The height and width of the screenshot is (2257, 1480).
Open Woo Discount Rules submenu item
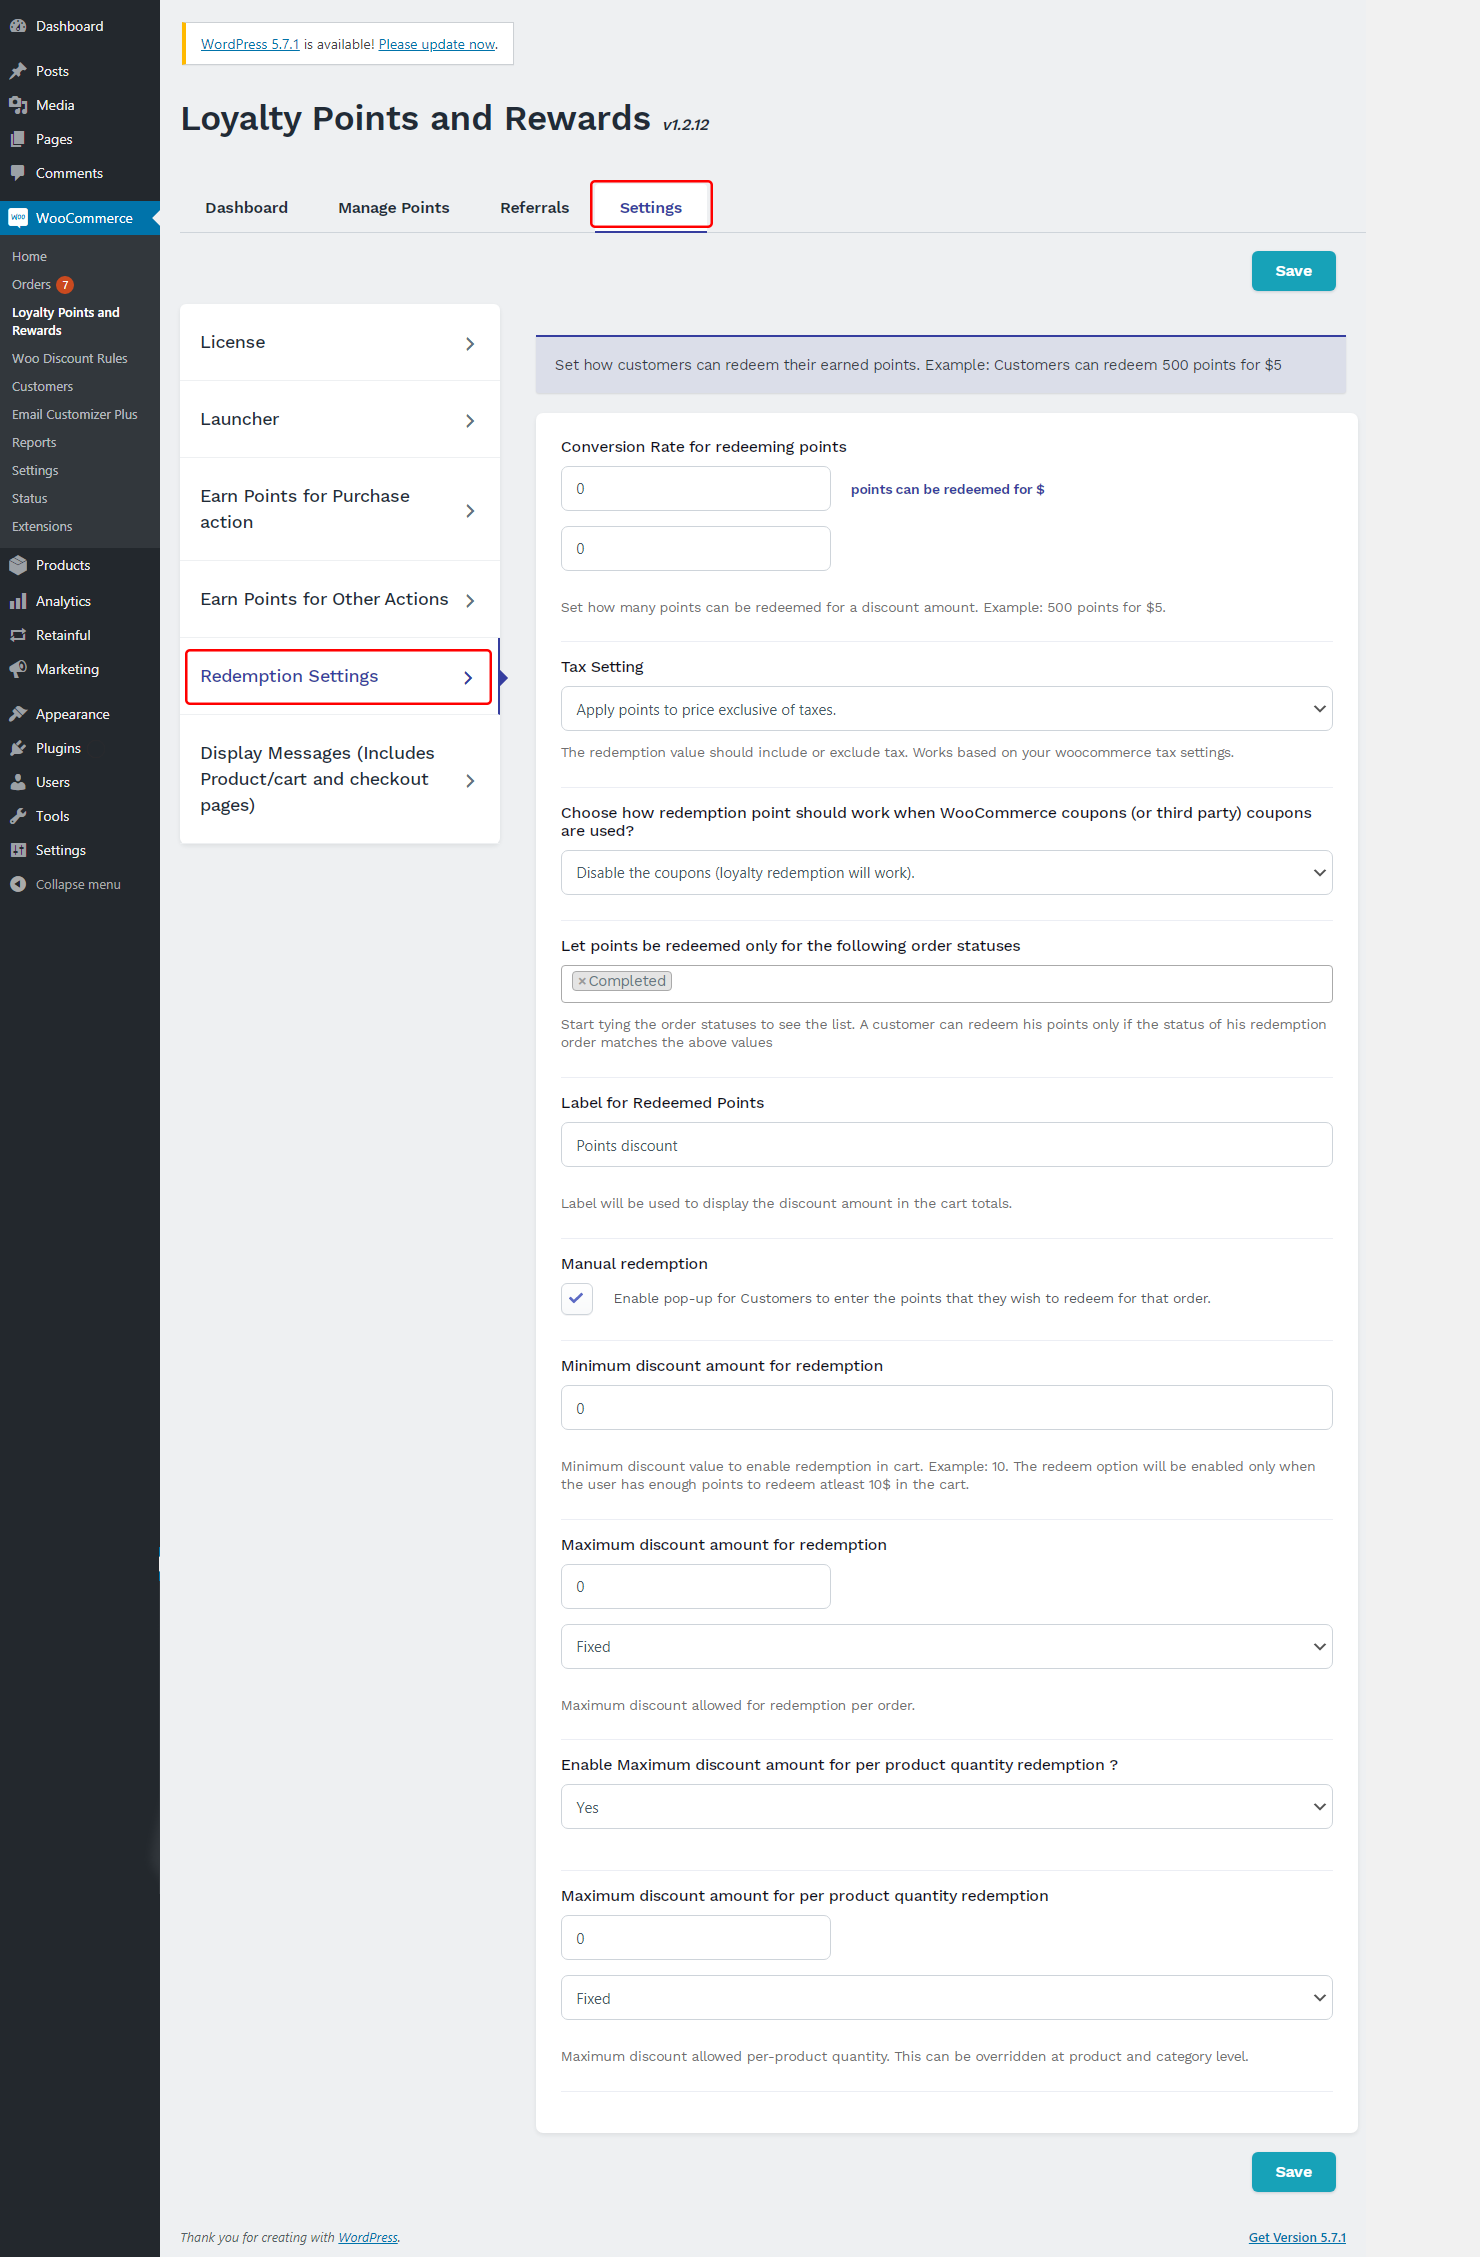70,358
